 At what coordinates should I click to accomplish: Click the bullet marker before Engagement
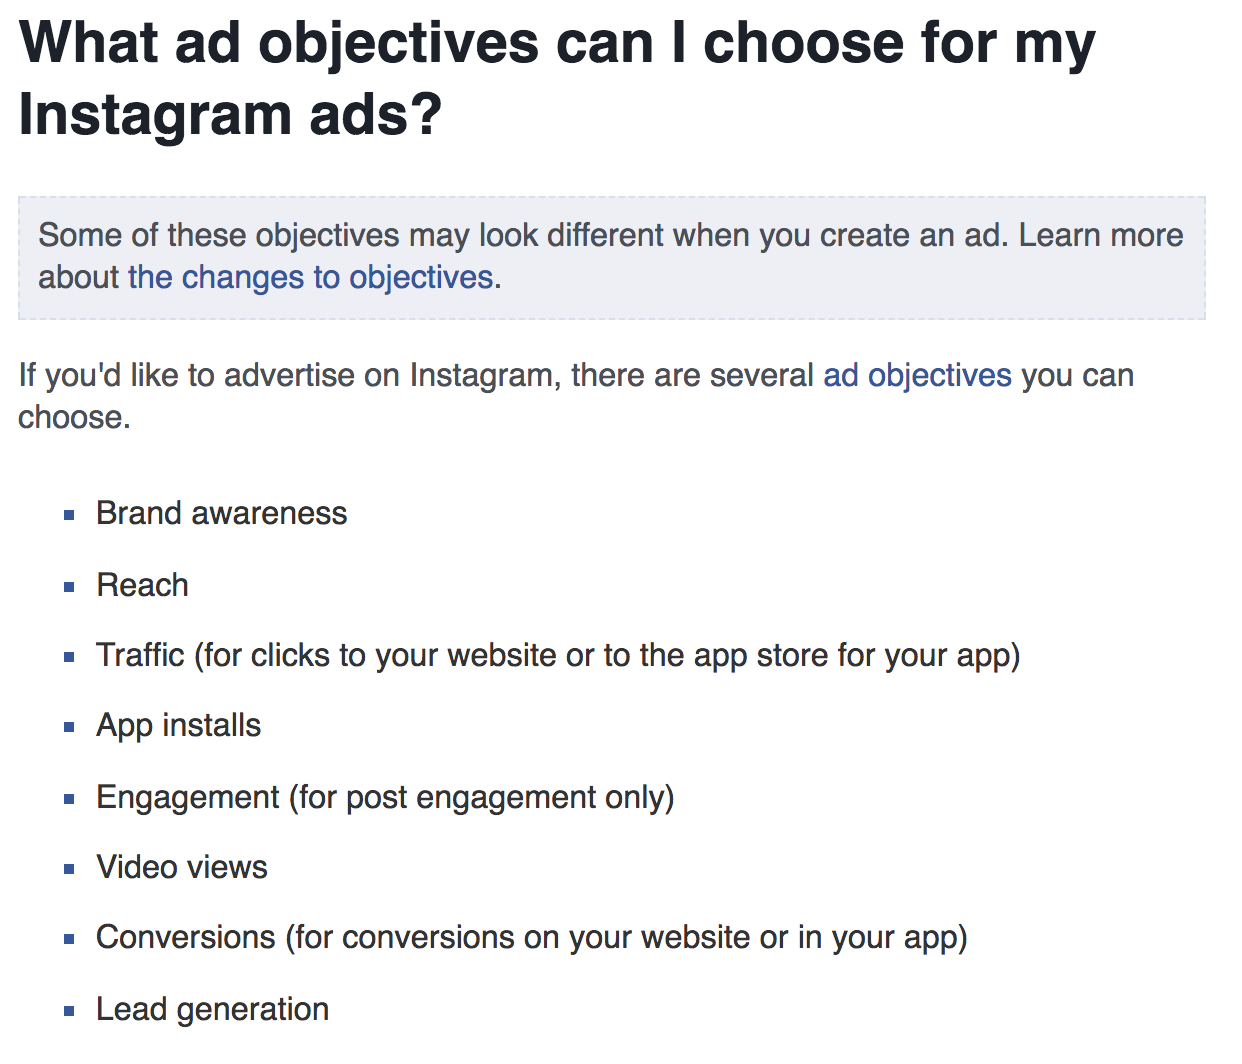(69, 799)
